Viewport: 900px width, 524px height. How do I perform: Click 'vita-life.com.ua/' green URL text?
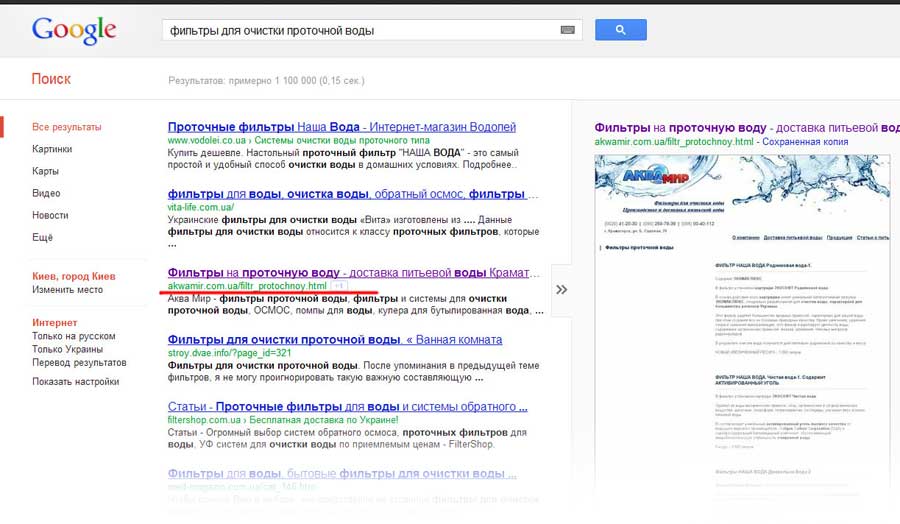201,207
